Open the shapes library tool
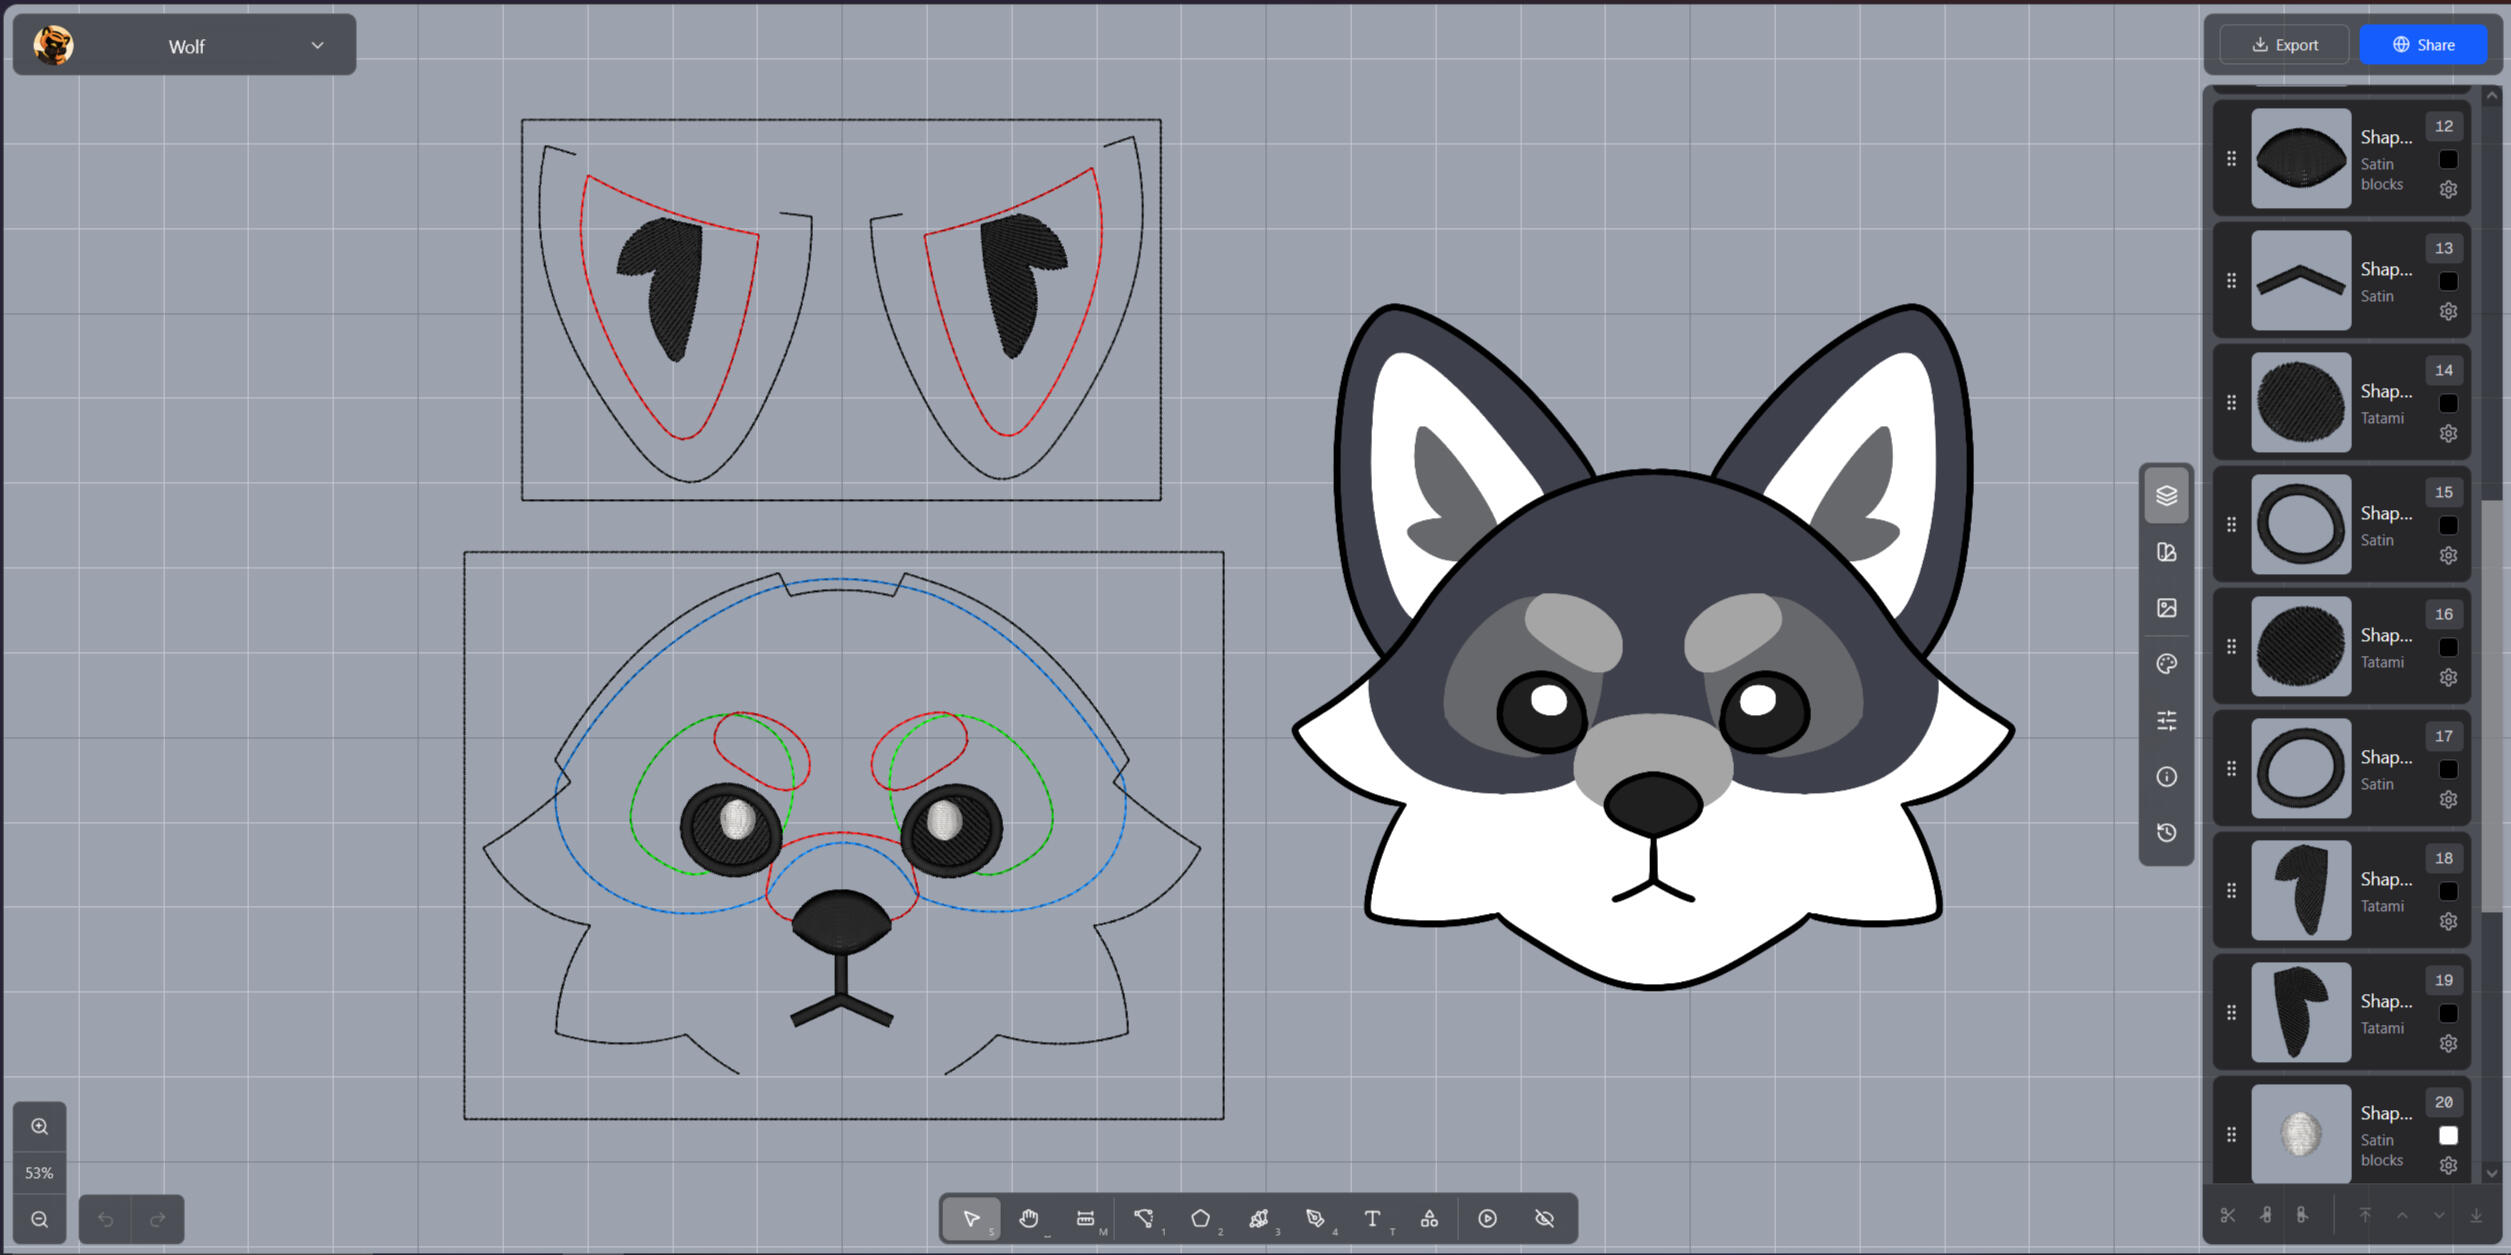The image size is (2511, 1255). (x=1430, y=1218)
